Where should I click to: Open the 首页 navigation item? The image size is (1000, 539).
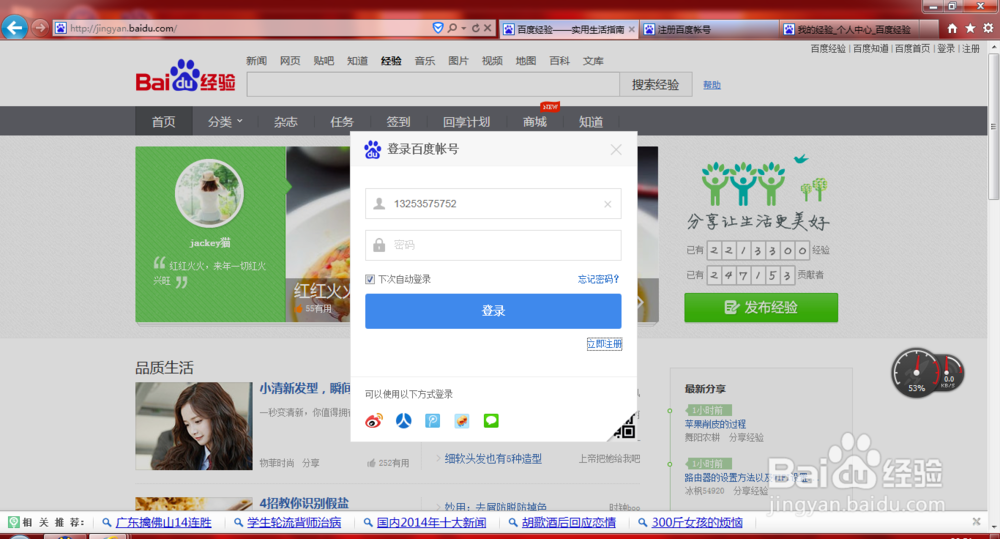pyautogui.click(x=163, y=122)
